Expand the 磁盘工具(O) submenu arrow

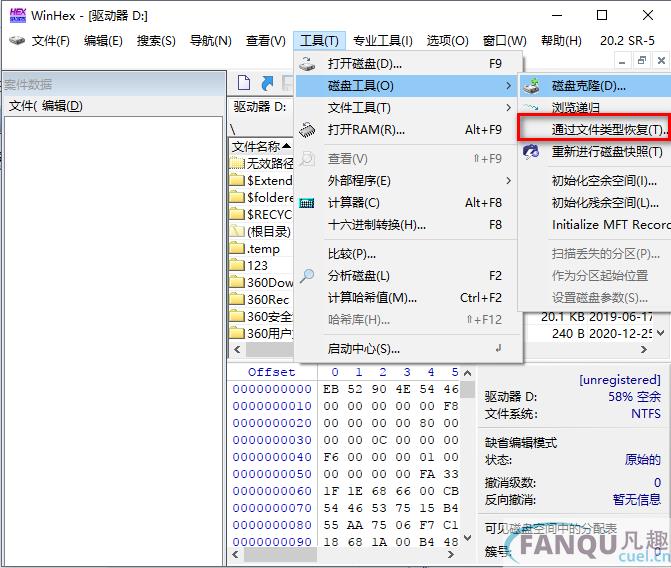tap(508, 86)
